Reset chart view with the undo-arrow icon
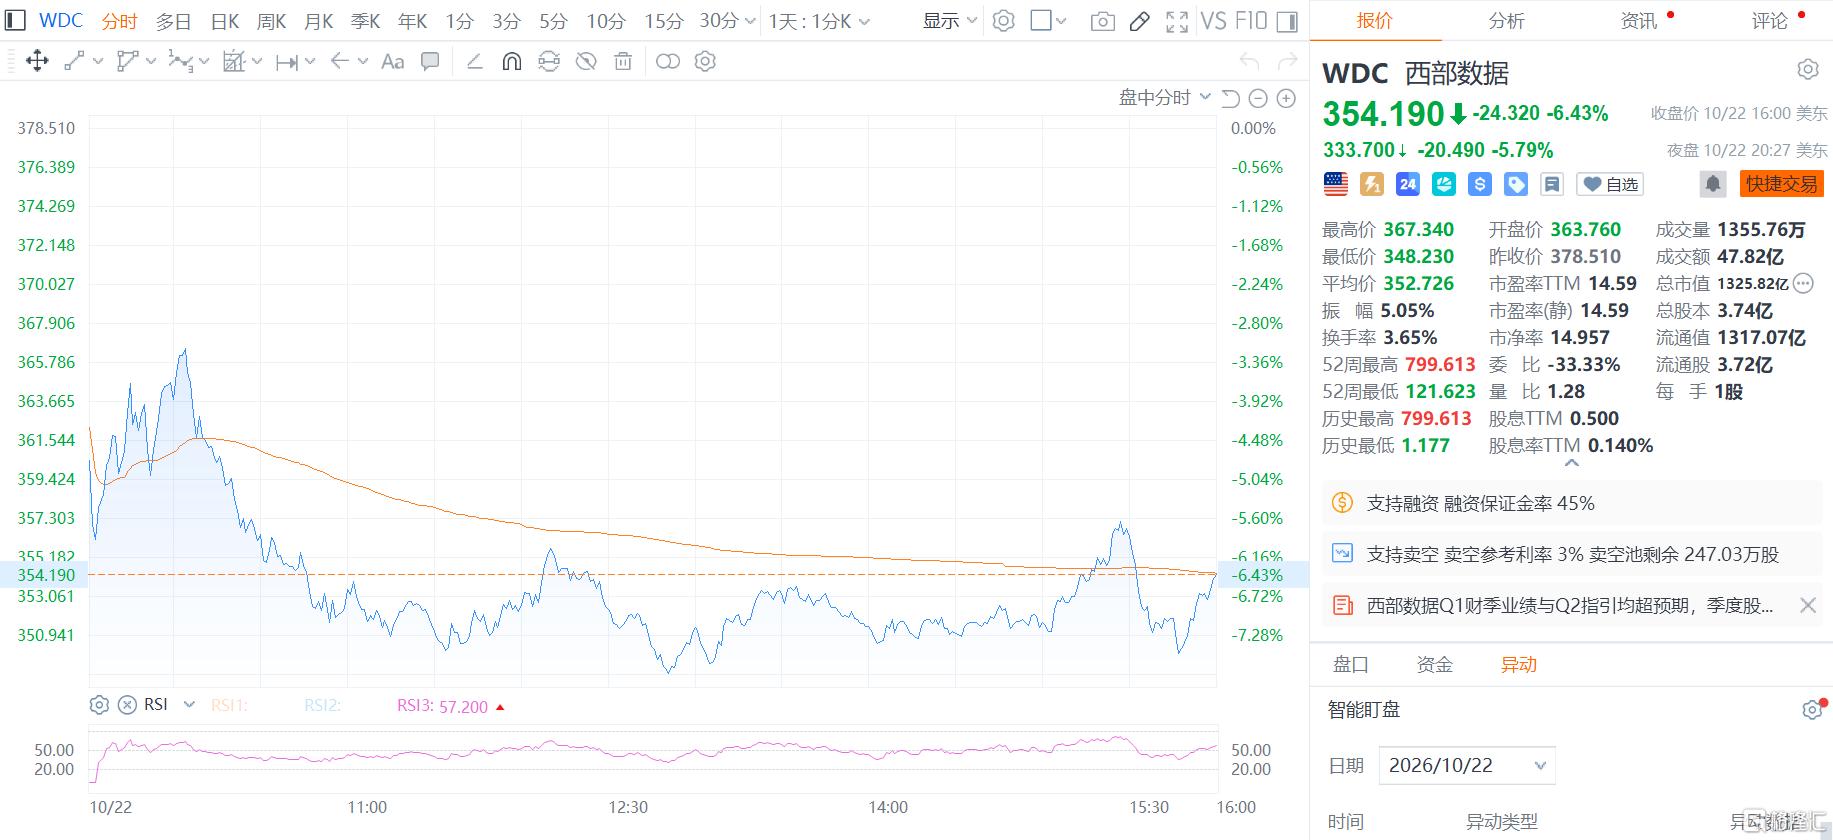 pyautogui.click(x=1231, y=98)
